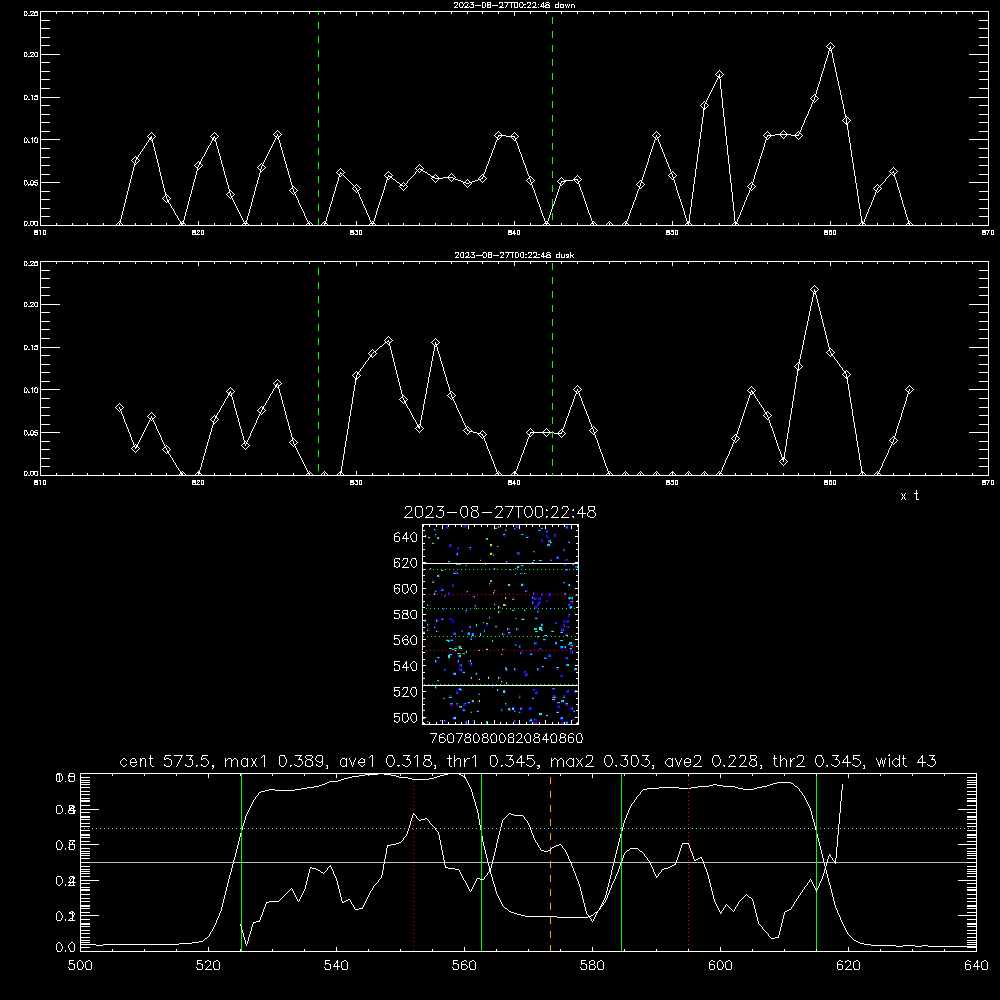Click the image x-axis tick labels 760–860
This screenshot has width=1000, height=1000.
[506, 739]
